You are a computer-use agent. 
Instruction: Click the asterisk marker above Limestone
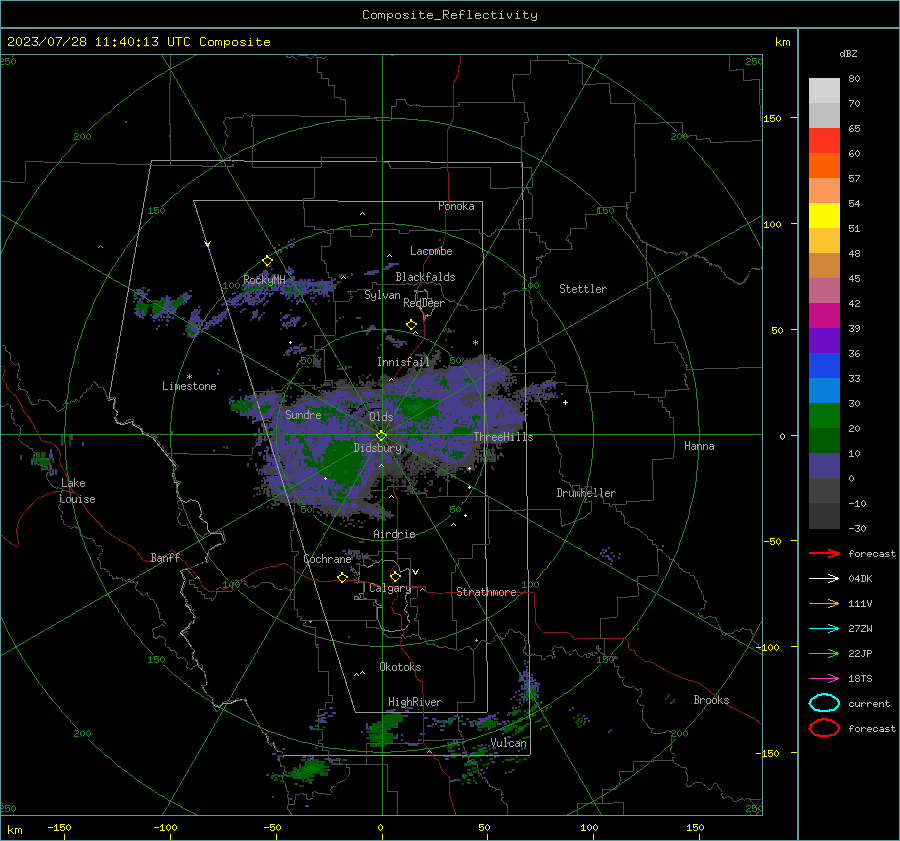coord(189,377)
